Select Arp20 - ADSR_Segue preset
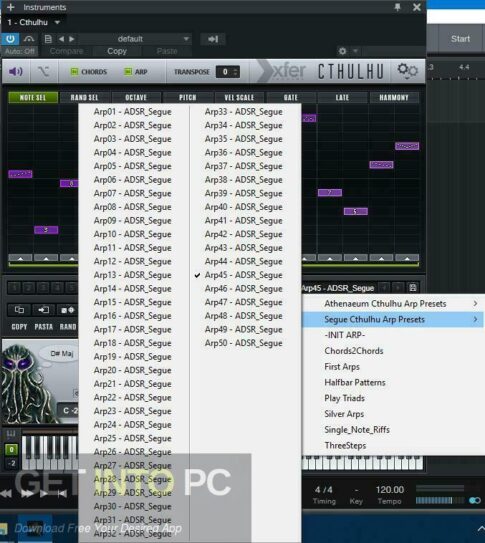This screenshot has height=543, width=485. (133, 370)
